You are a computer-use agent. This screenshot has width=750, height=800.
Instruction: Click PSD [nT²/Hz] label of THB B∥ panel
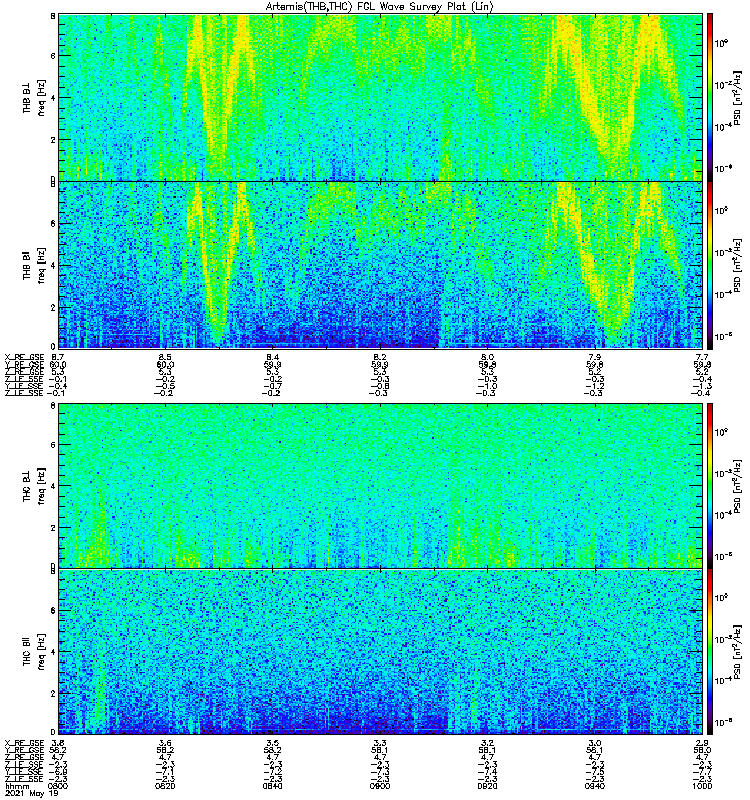737,265
